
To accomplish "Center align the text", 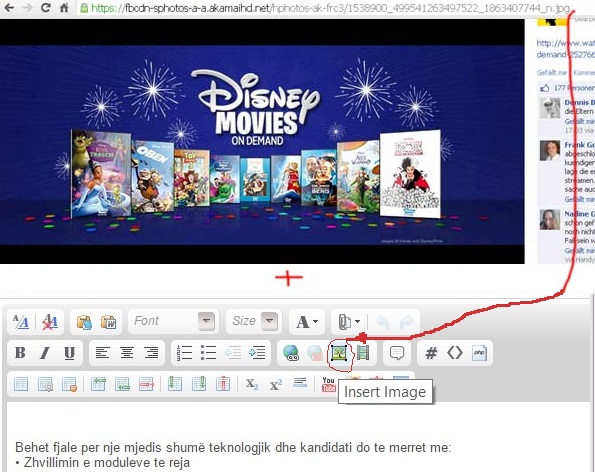I will pos(127,353).
